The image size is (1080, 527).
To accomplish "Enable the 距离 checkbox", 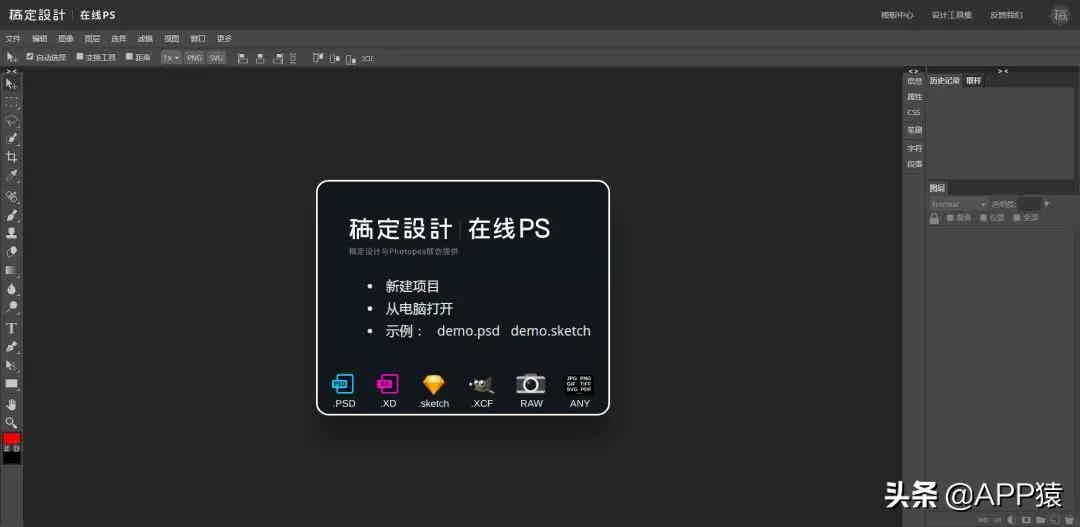I will pyautogui.click(x=129, y=57).
